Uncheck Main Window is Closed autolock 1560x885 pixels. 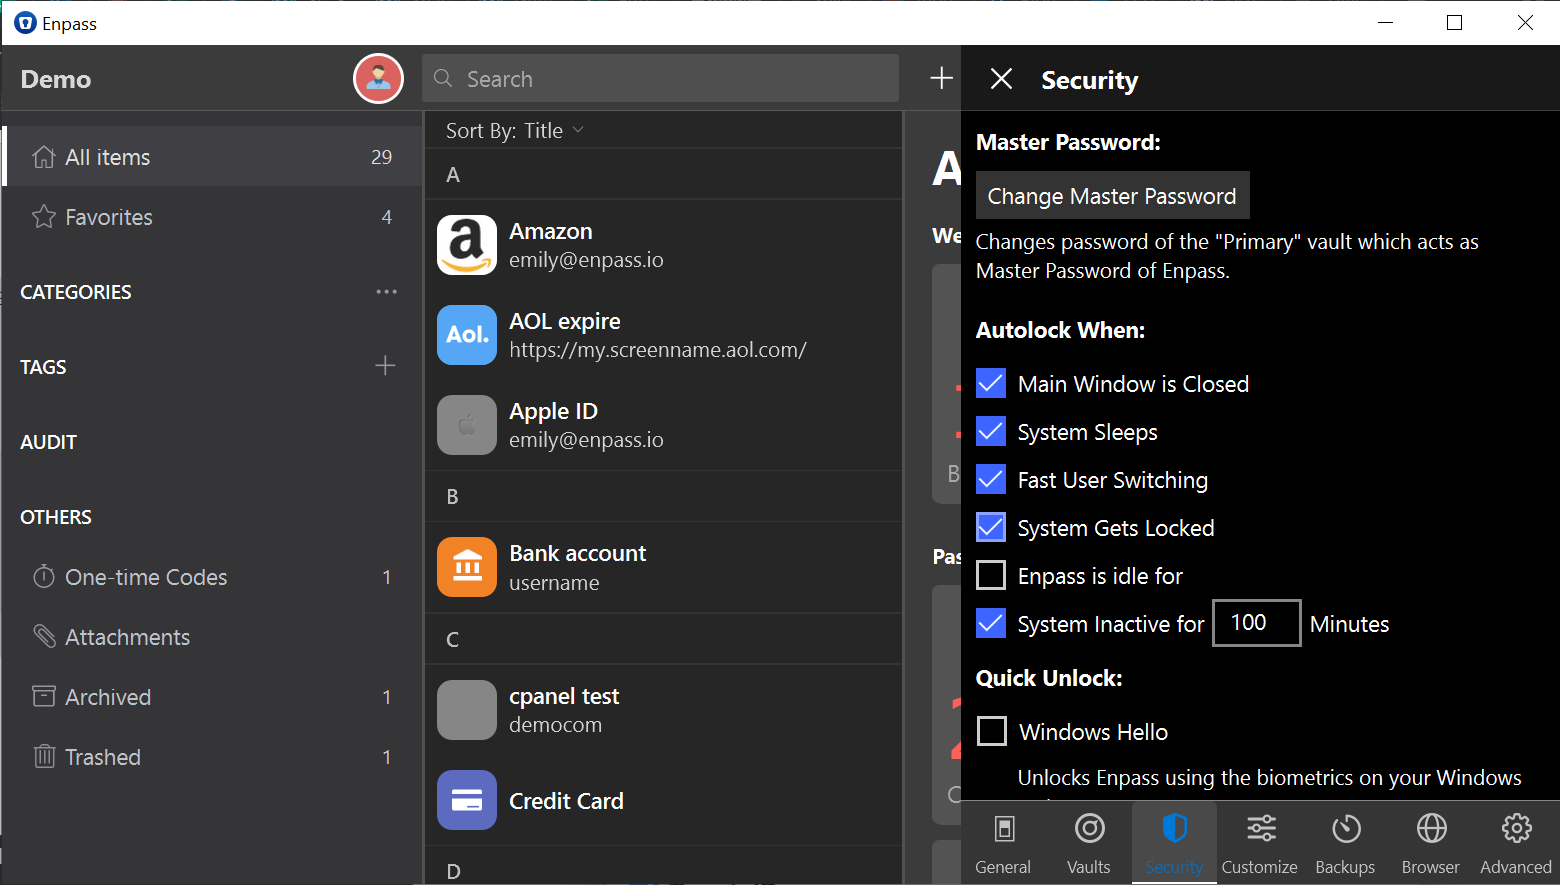point(991,383)
